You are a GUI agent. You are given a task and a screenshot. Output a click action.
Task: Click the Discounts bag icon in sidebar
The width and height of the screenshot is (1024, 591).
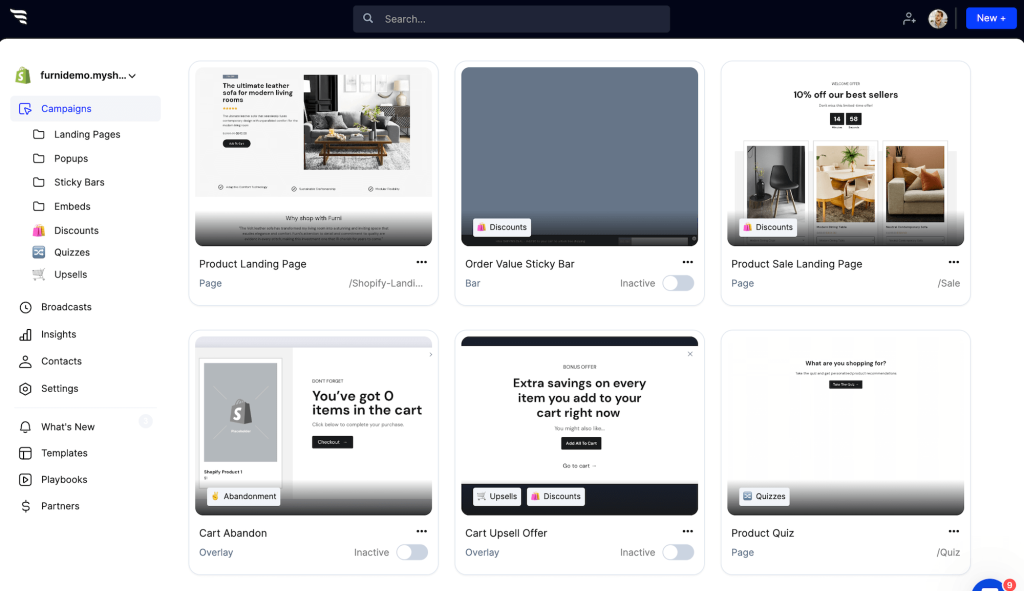(39, 230)
